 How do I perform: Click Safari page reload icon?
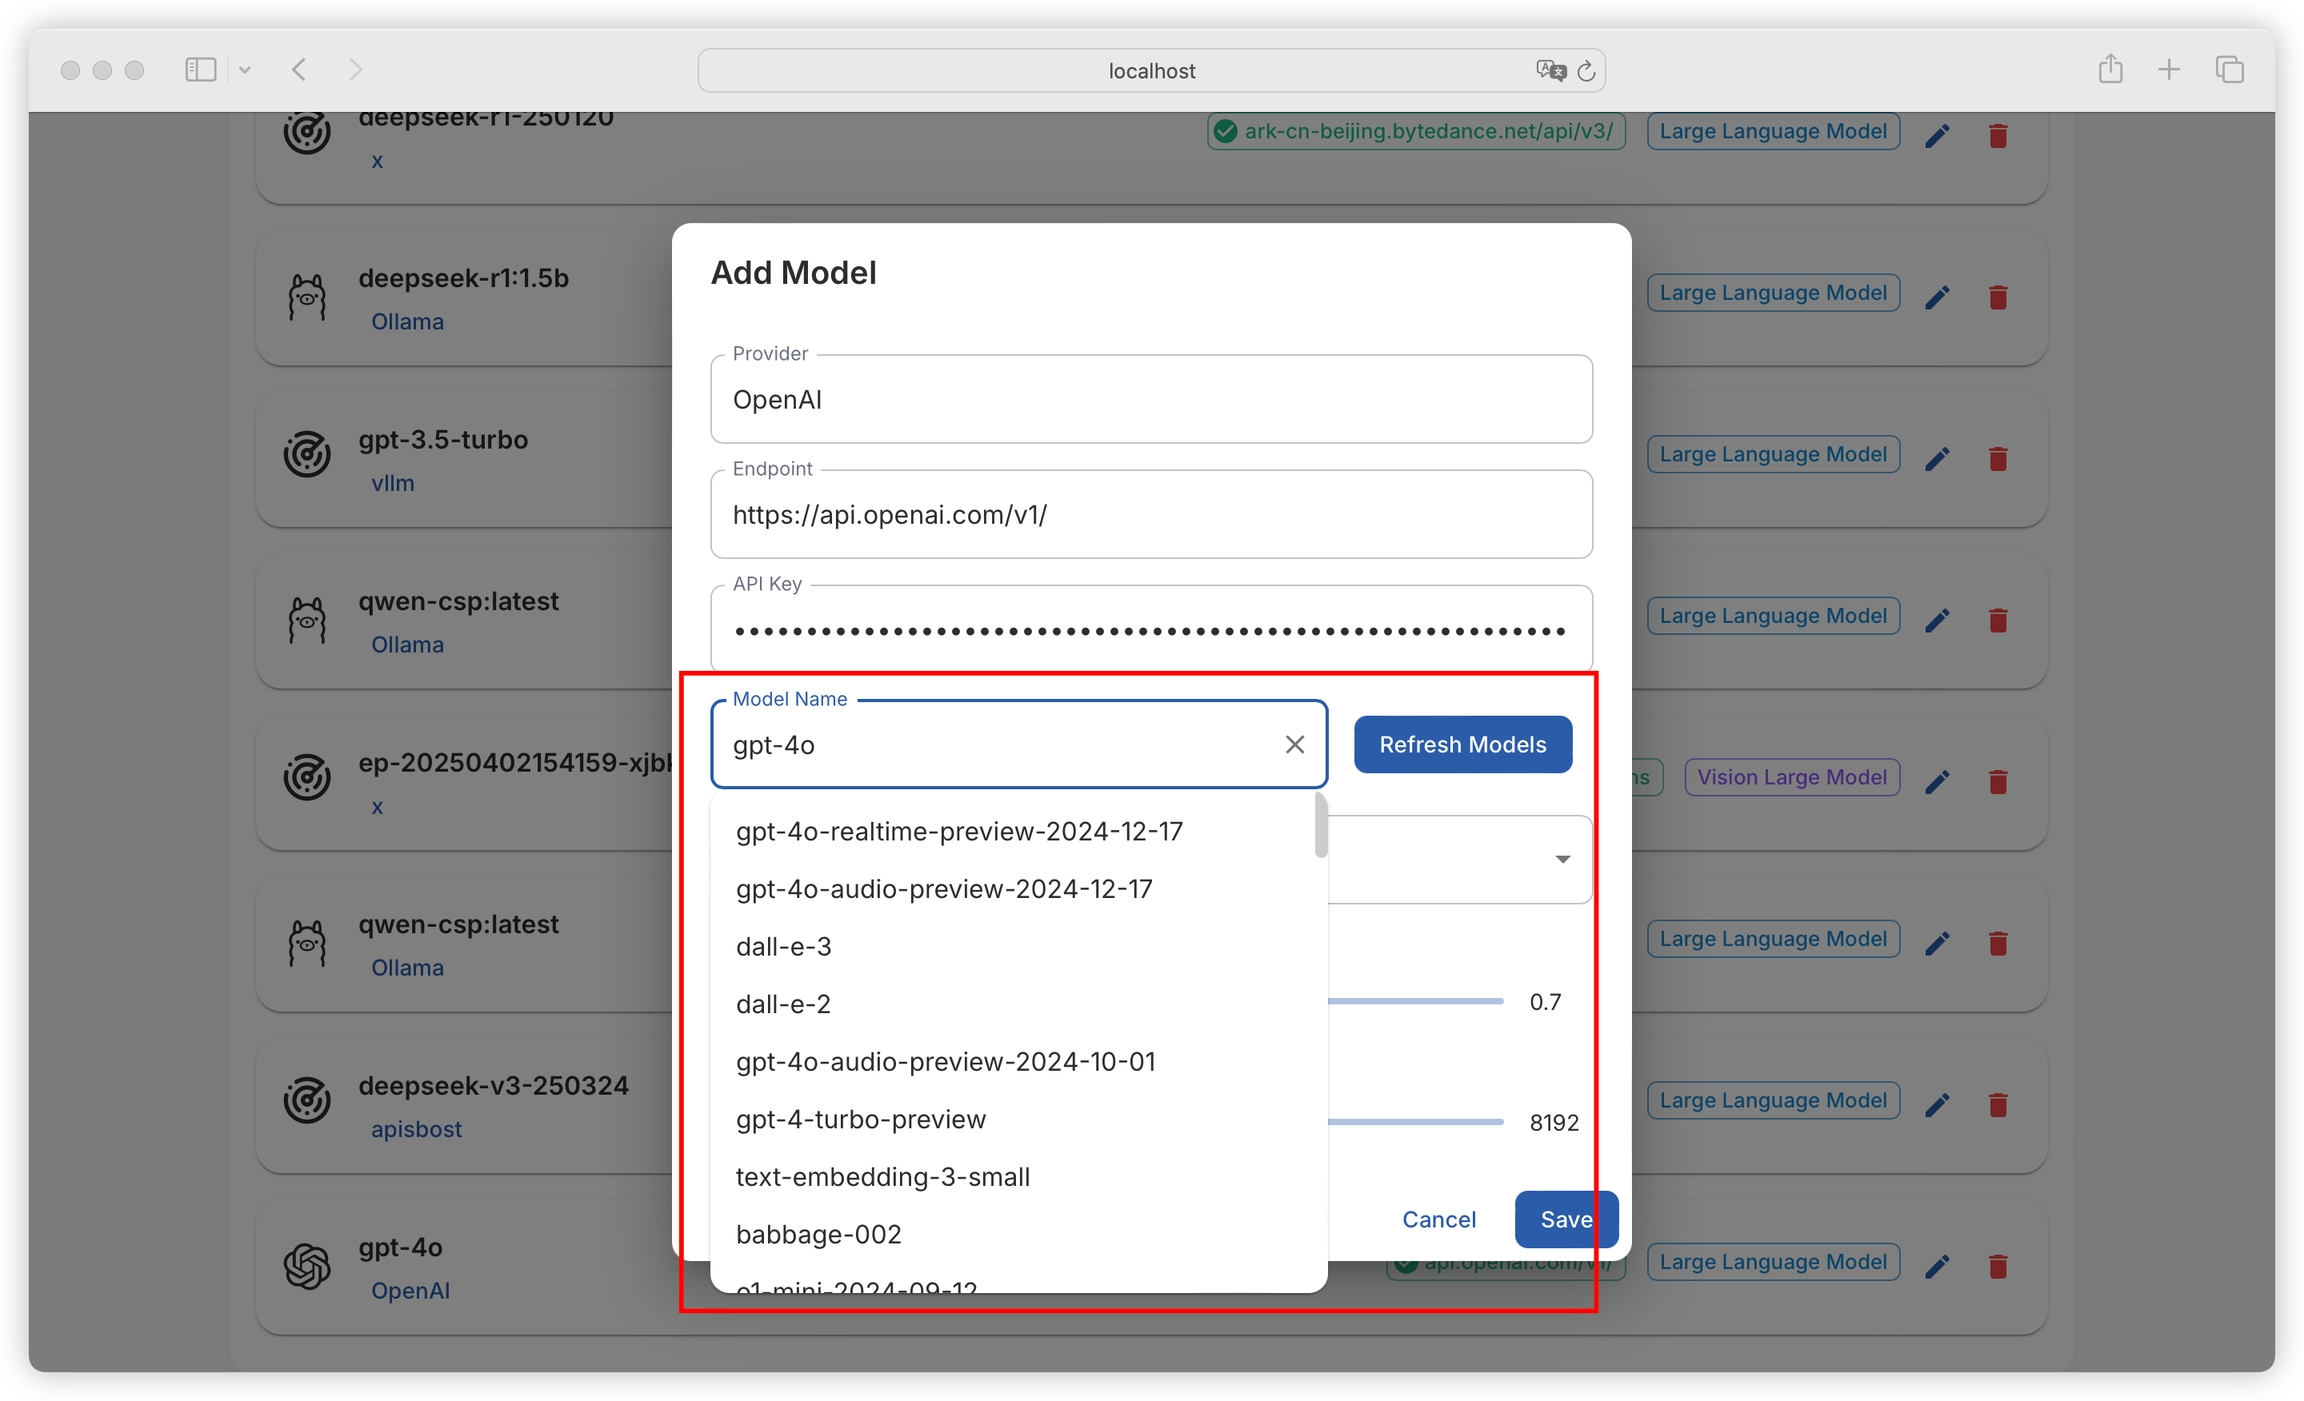pos(1586,71)
